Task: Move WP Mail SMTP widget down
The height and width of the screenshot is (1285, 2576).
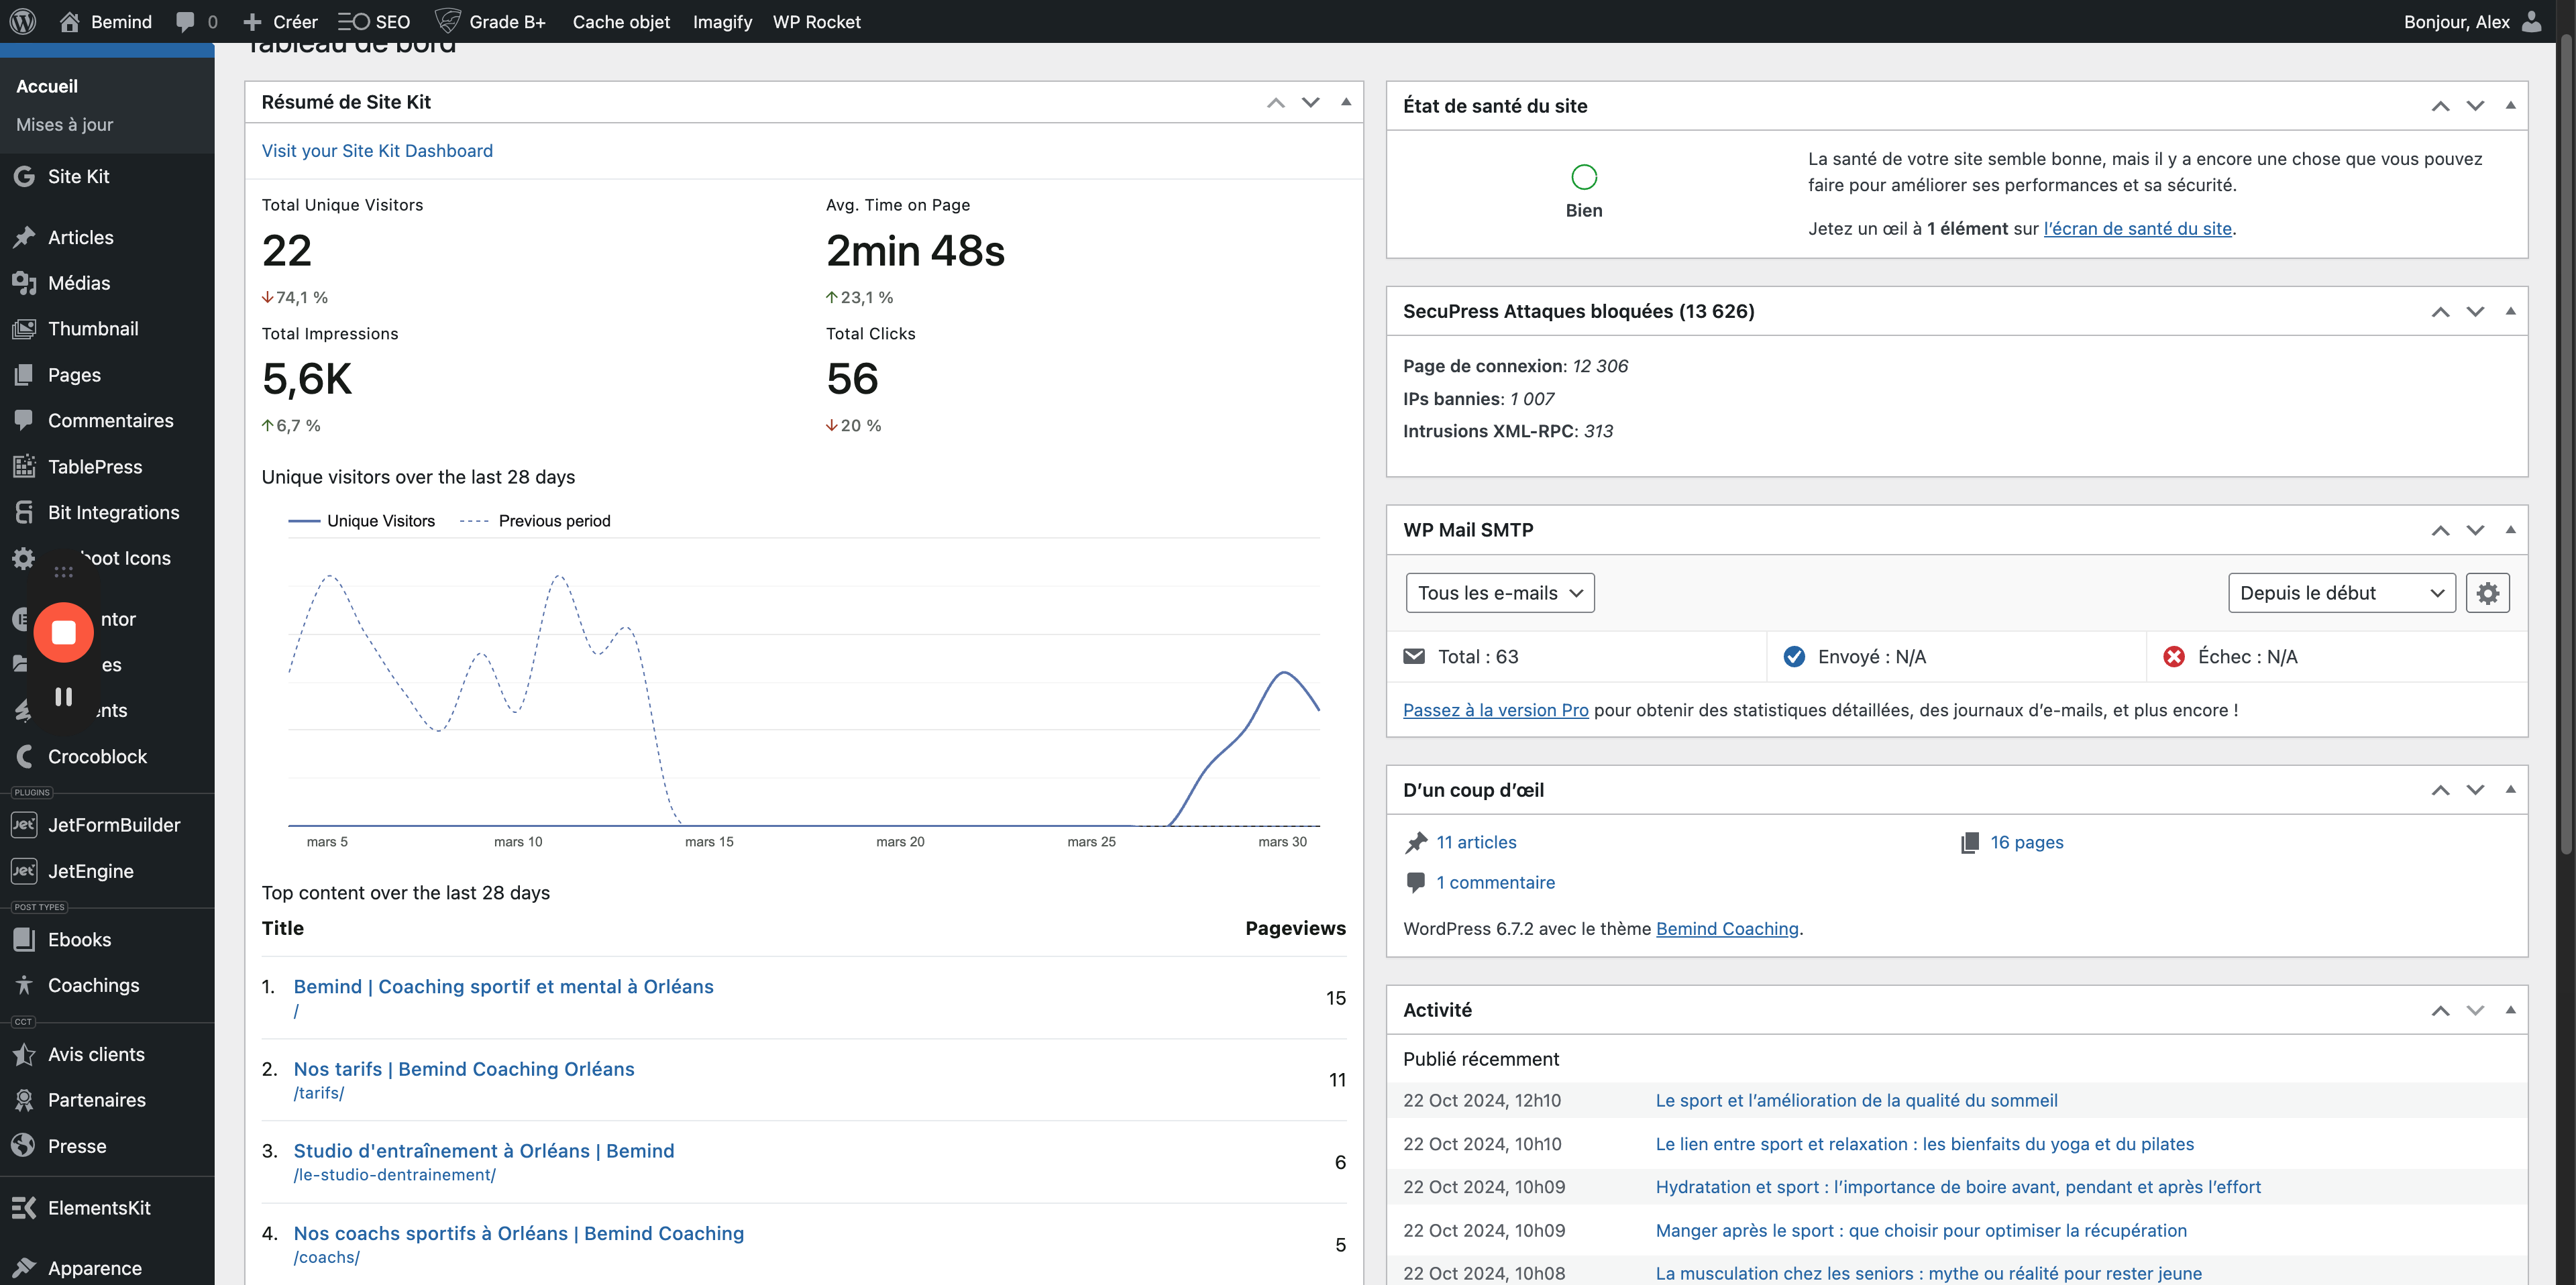Action: coord(2475,530)
